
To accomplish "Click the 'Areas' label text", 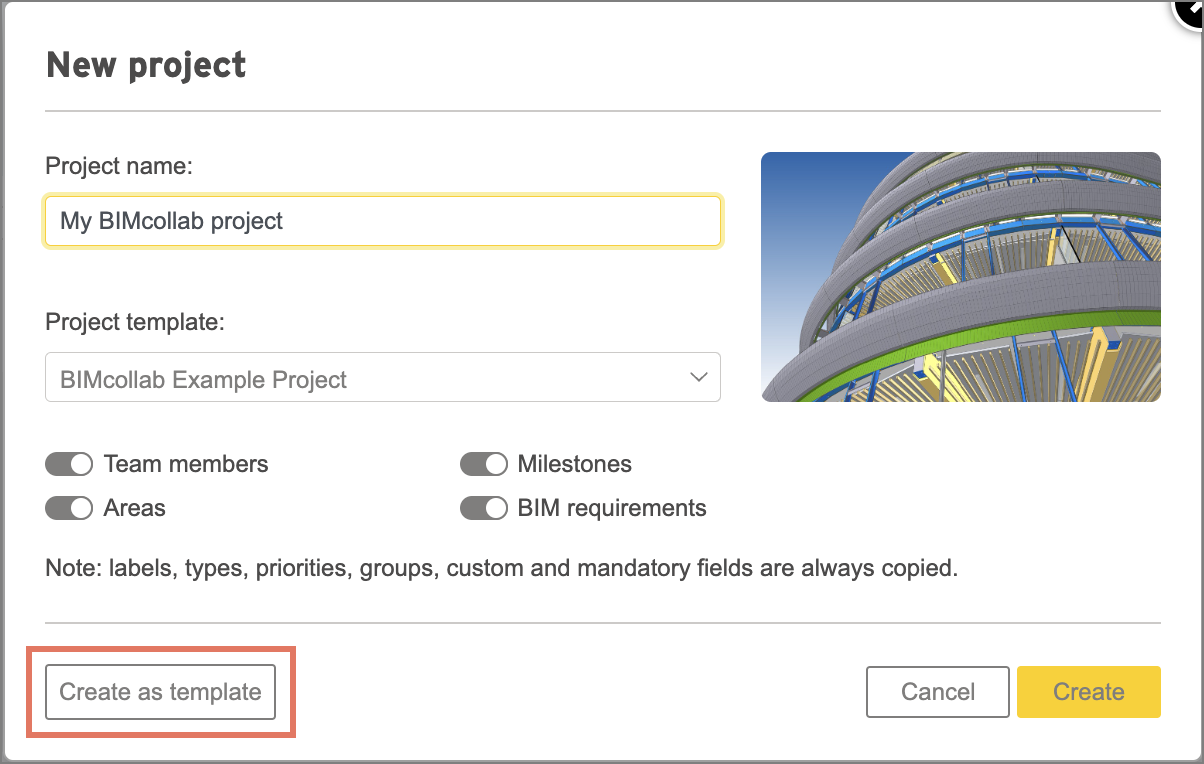I will [x=135, y=508].
